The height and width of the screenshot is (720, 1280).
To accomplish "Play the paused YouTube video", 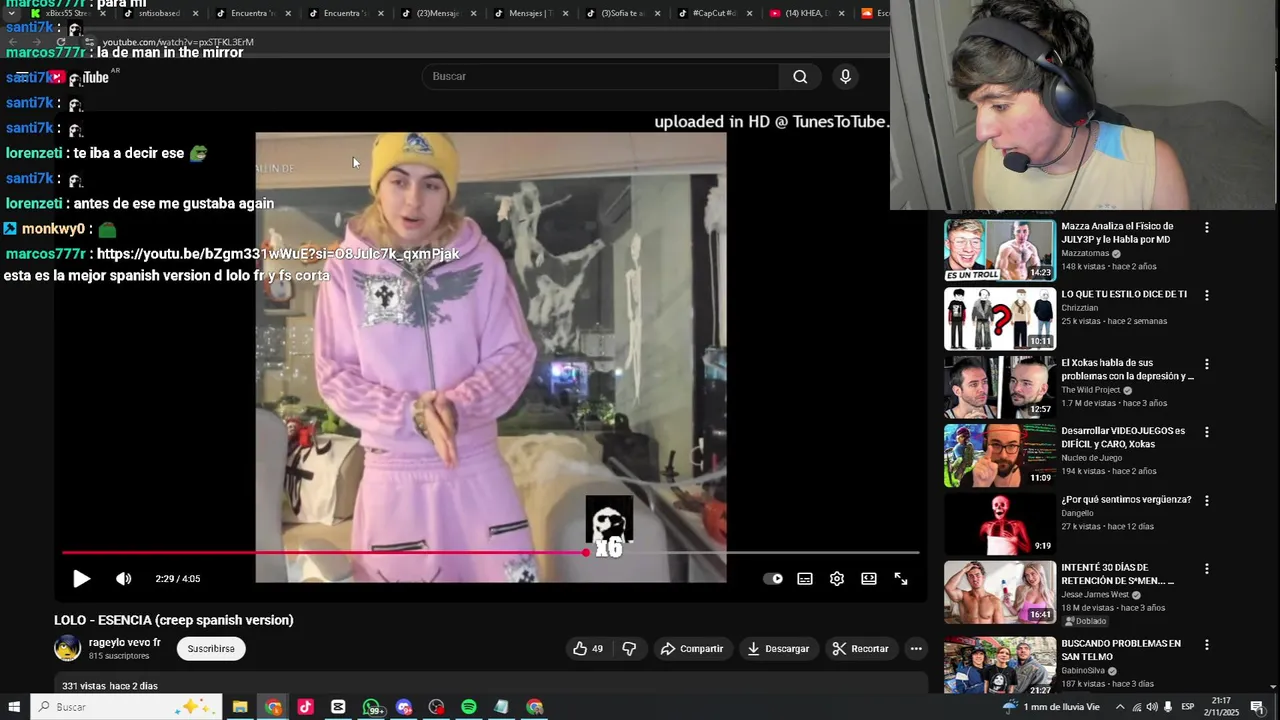I will point(81,579).
